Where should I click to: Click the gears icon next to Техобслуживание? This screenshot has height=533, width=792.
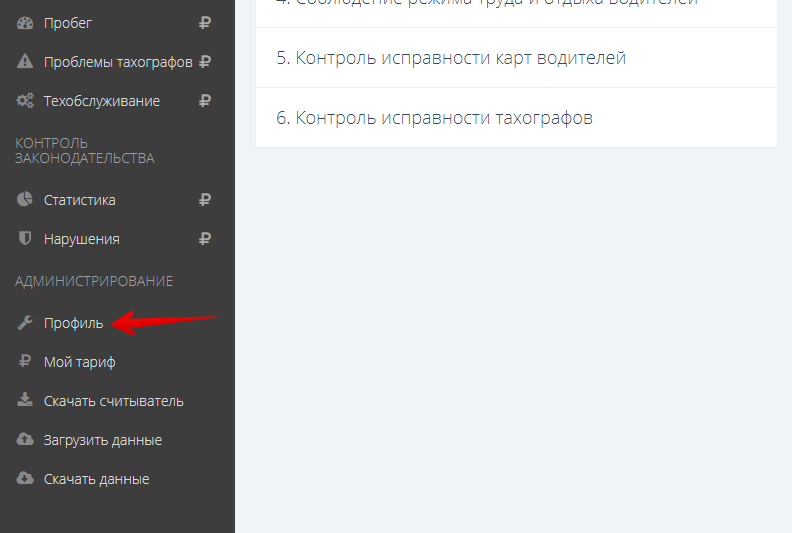(x=25, y=101)
